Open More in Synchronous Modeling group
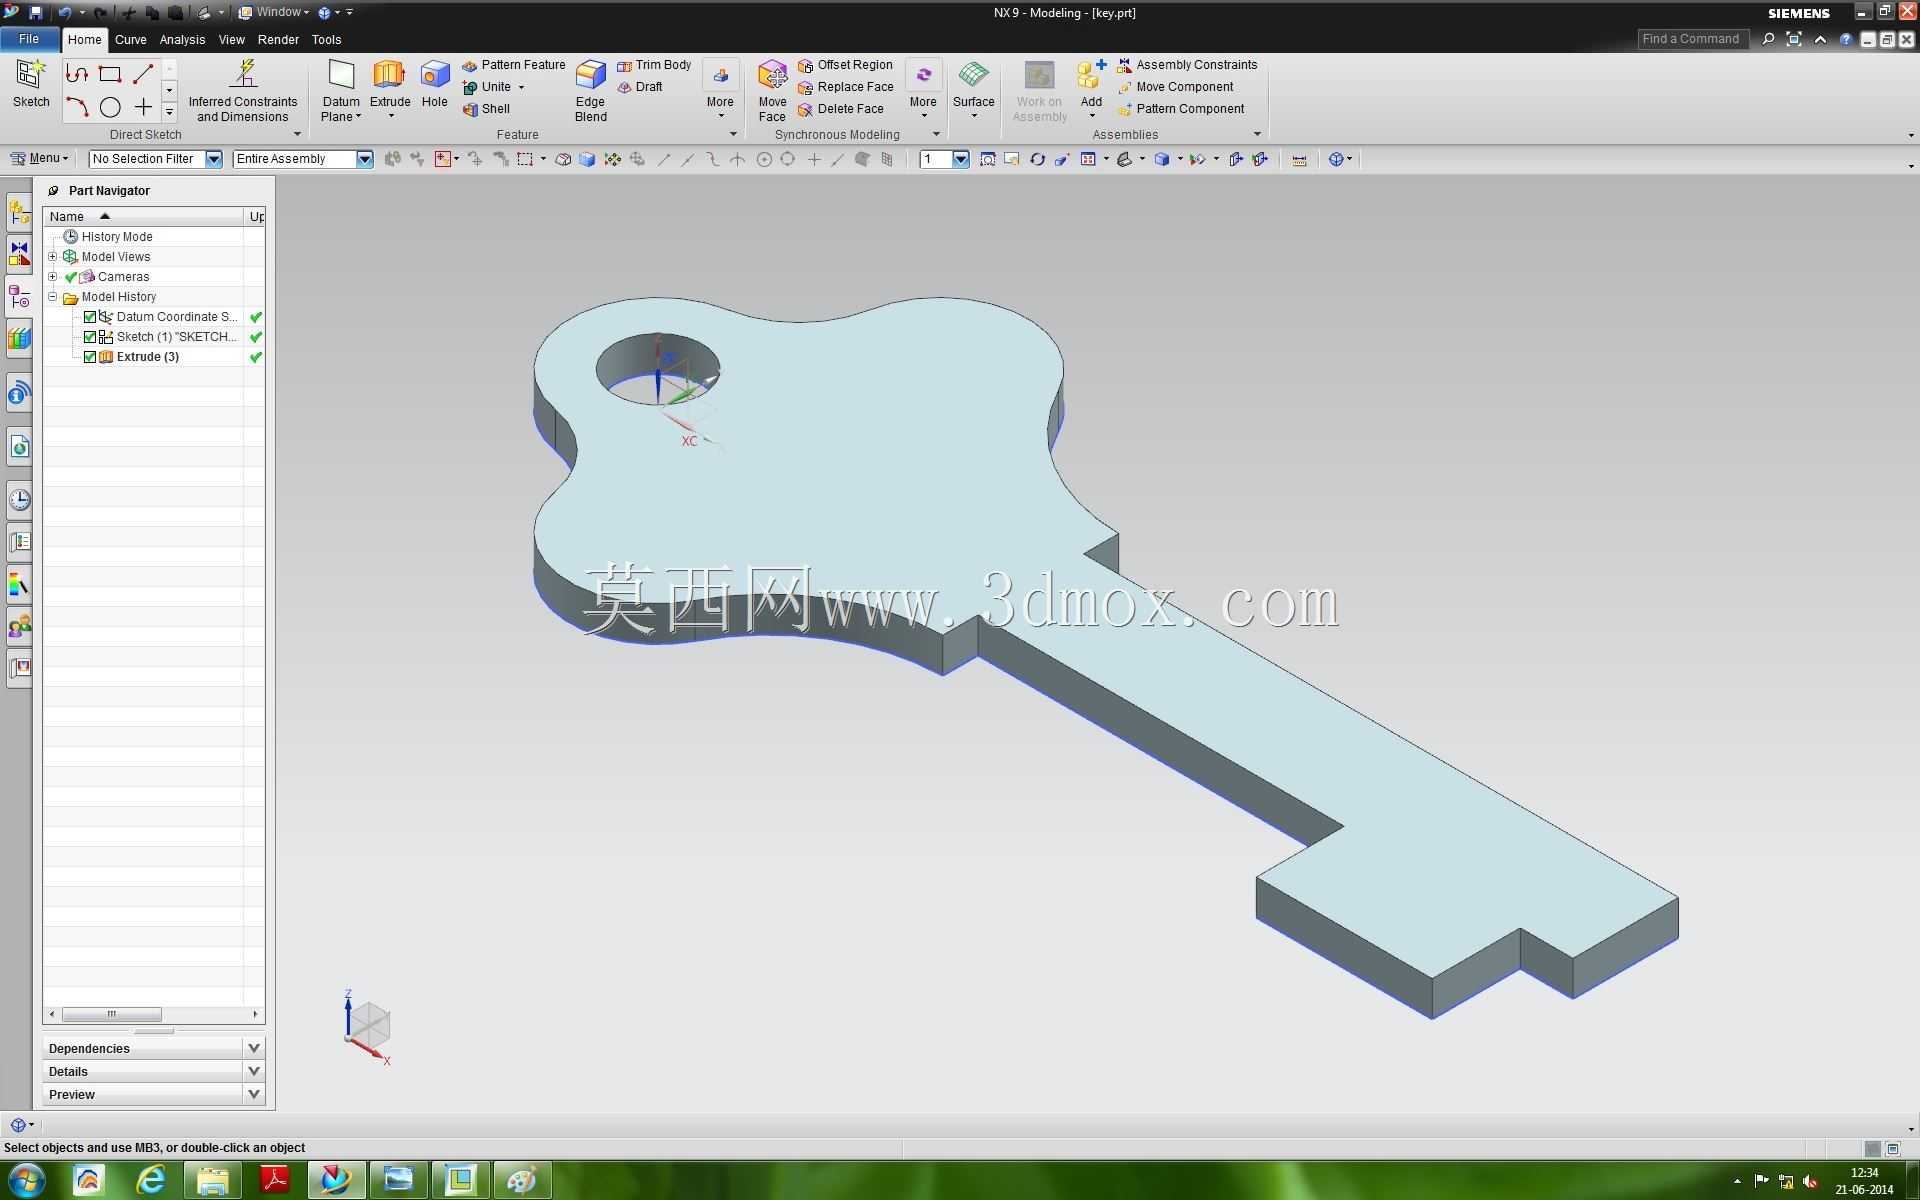 pos(923,88)
